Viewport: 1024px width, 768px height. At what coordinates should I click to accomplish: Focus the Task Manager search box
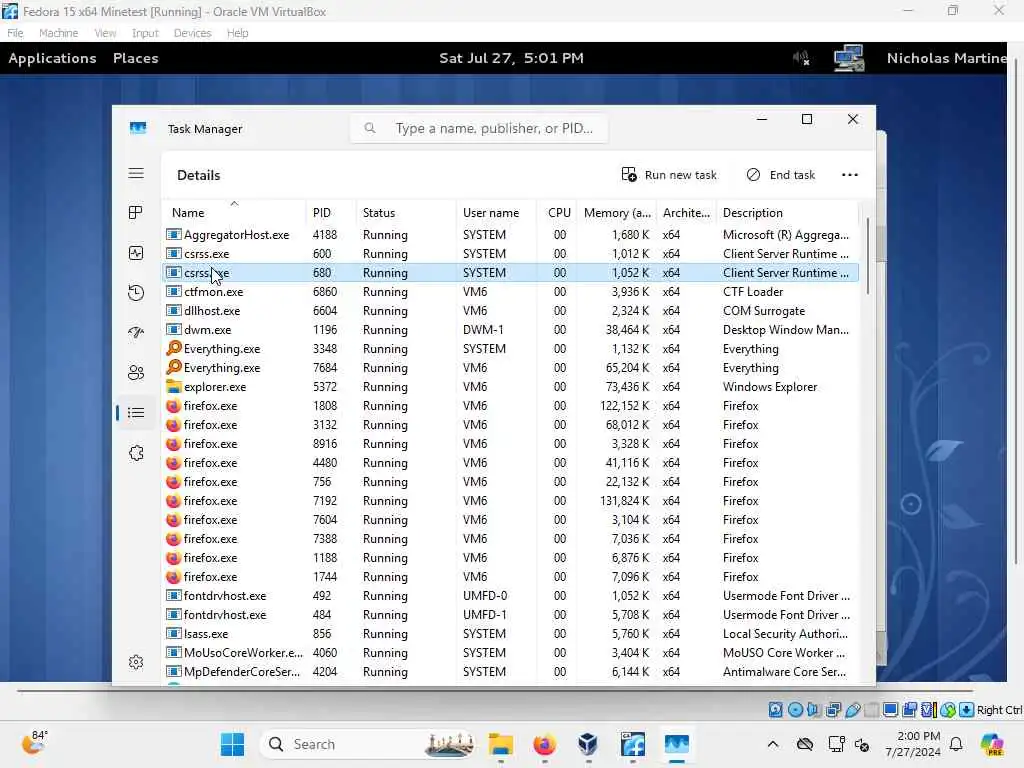(479, 129)
